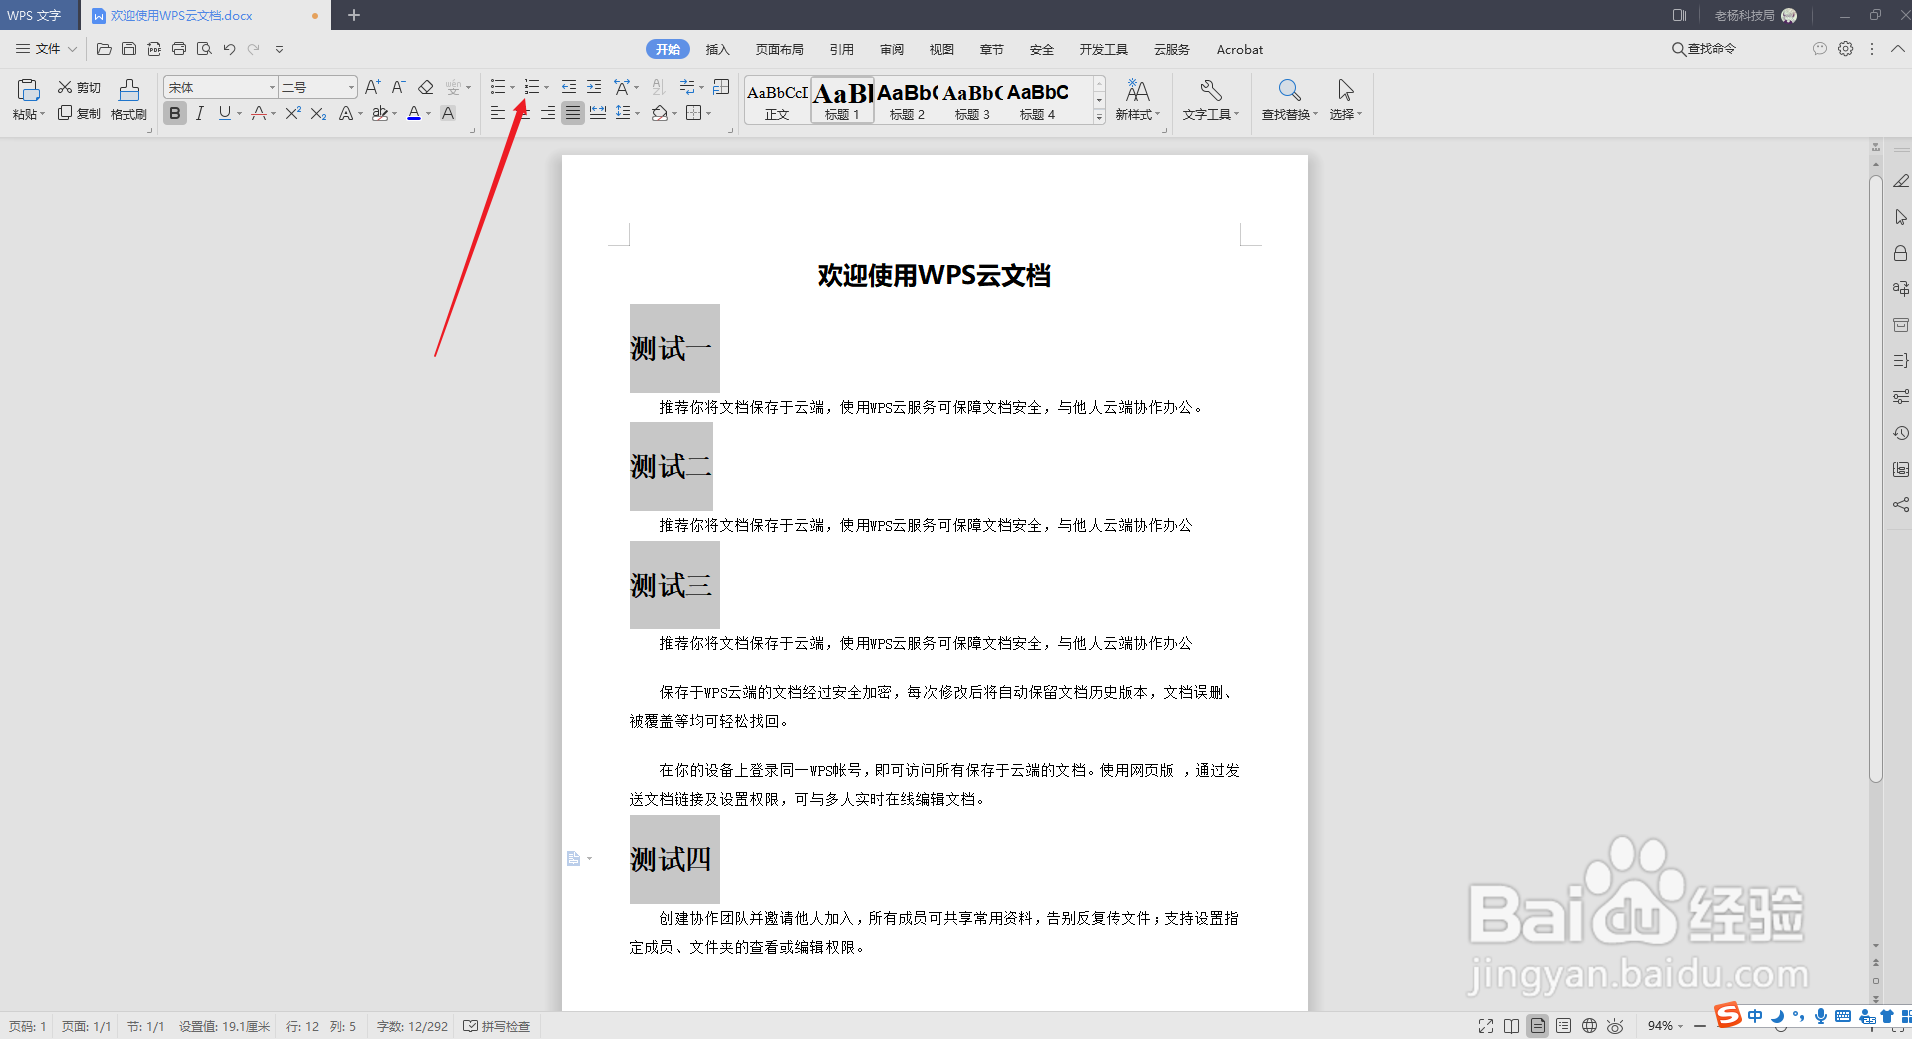Toggle Italic formatting
The height and width of the screenshot is (1039, 1912).
(x=200, y=113)
